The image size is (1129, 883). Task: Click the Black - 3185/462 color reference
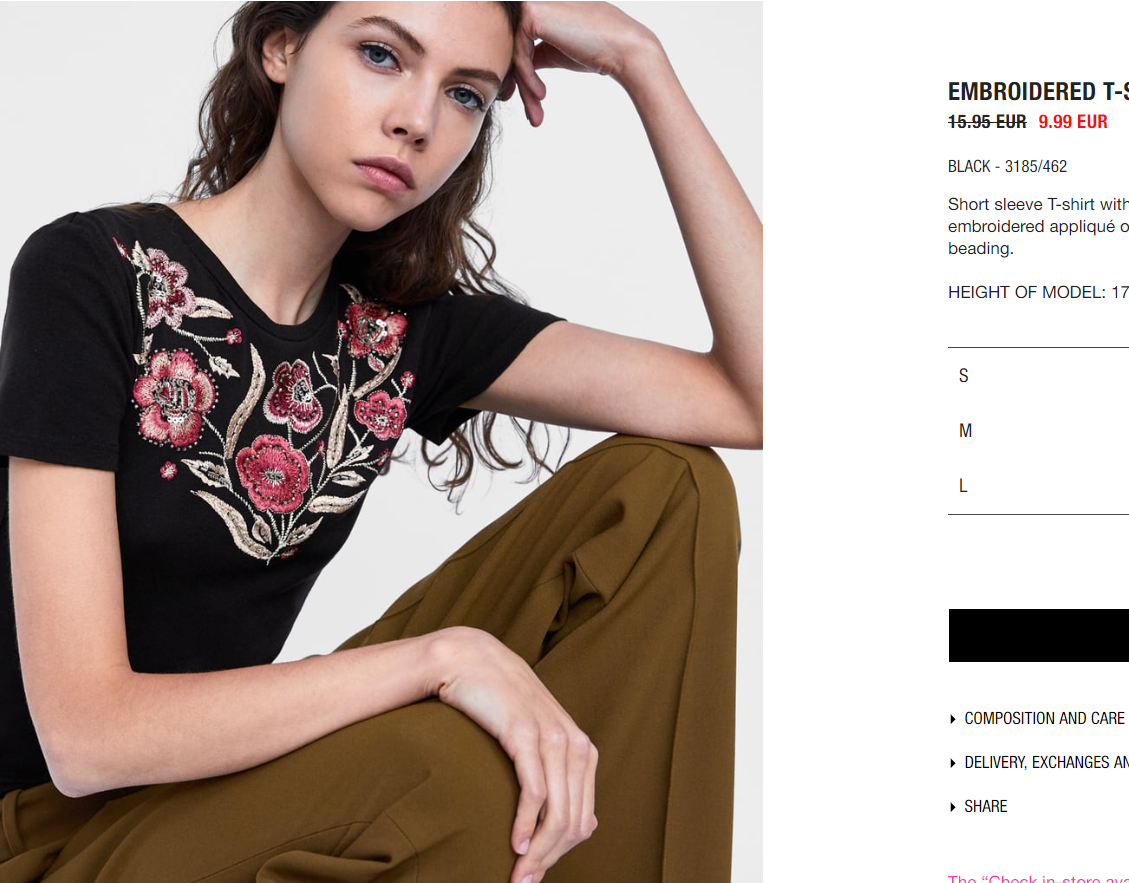[x=1007, y=166]
